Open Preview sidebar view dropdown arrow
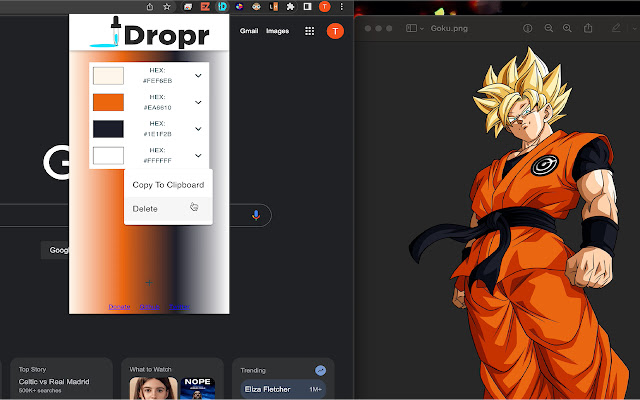 click(x=422, y=29)
